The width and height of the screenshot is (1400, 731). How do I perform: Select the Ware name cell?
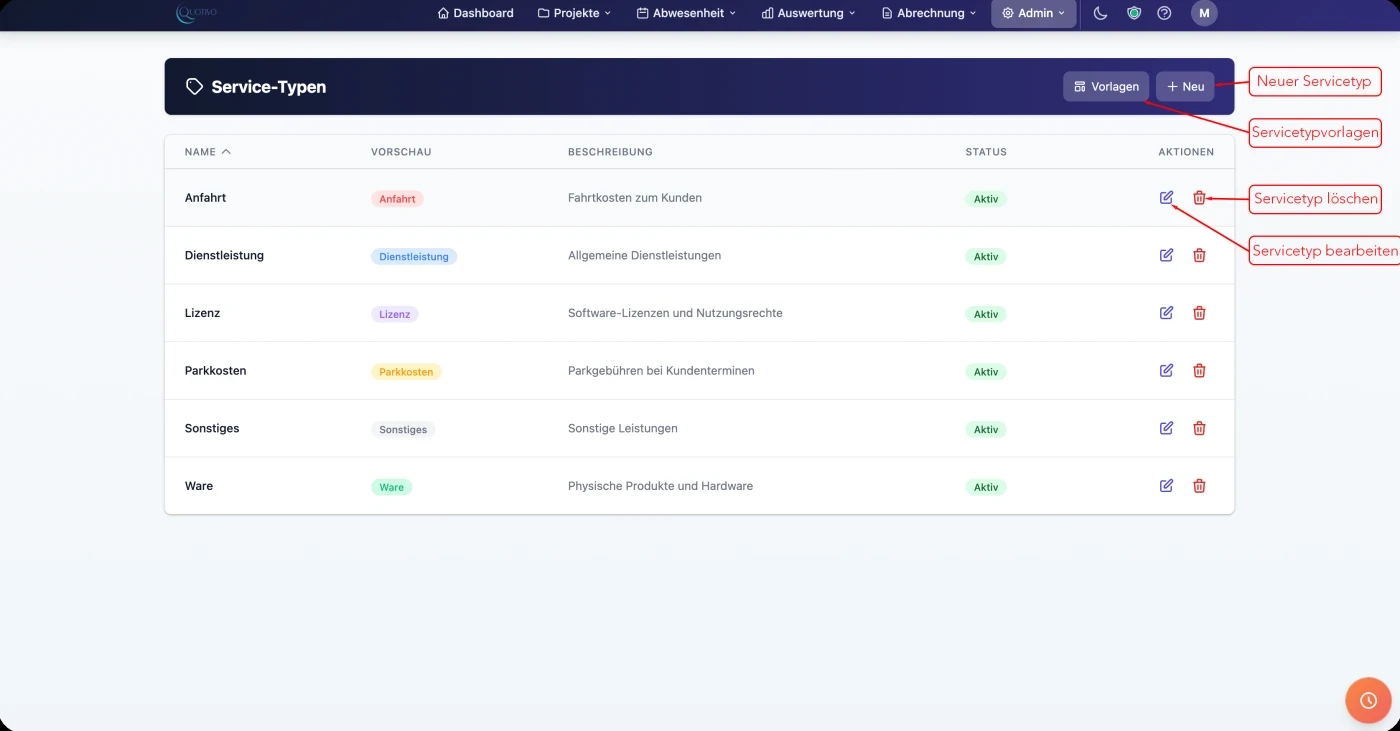point(199,486)
